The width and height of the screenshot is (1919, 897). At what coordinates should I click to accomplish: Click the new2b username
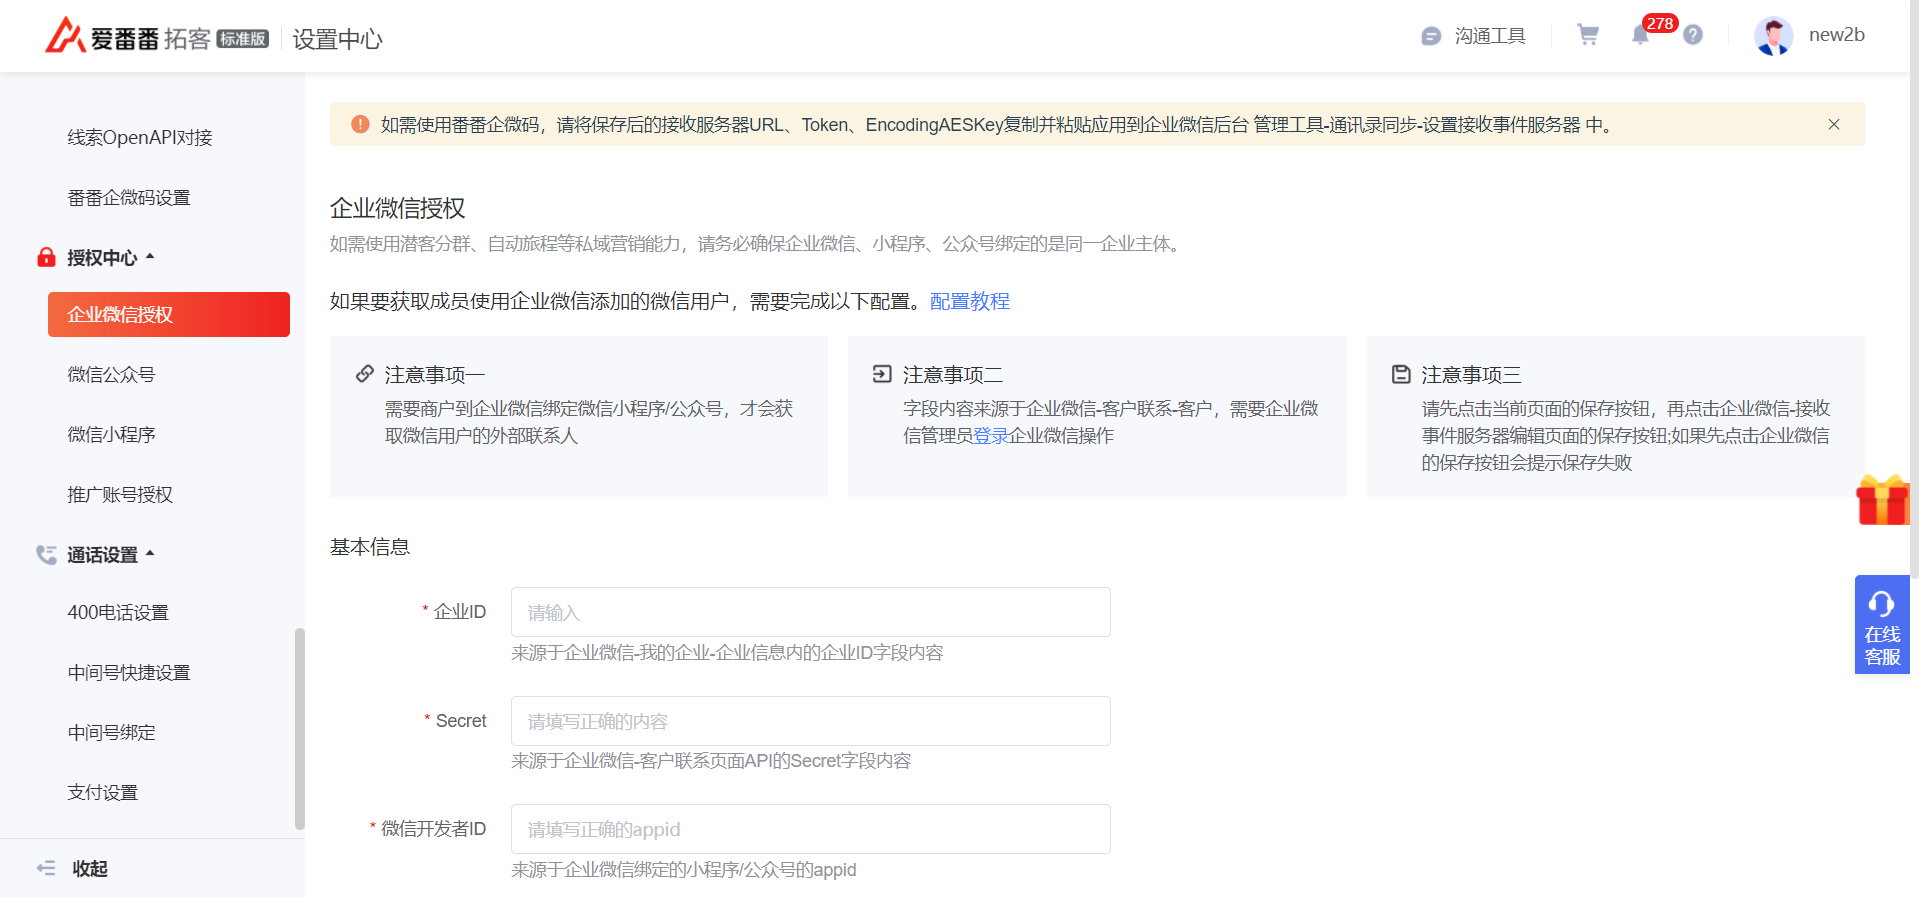1836,35
